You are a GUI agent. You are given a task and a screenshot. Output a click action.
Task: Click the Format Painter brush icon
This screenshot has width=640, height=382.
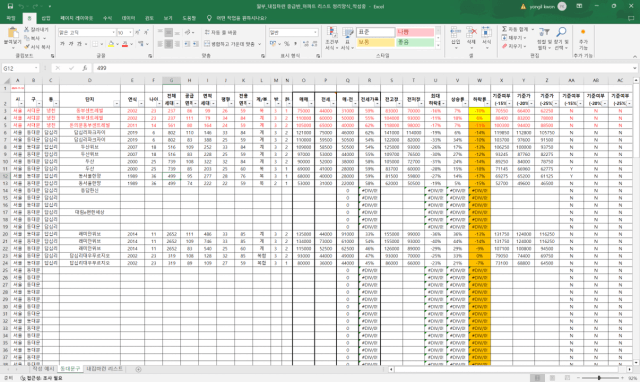pos(27,47)
